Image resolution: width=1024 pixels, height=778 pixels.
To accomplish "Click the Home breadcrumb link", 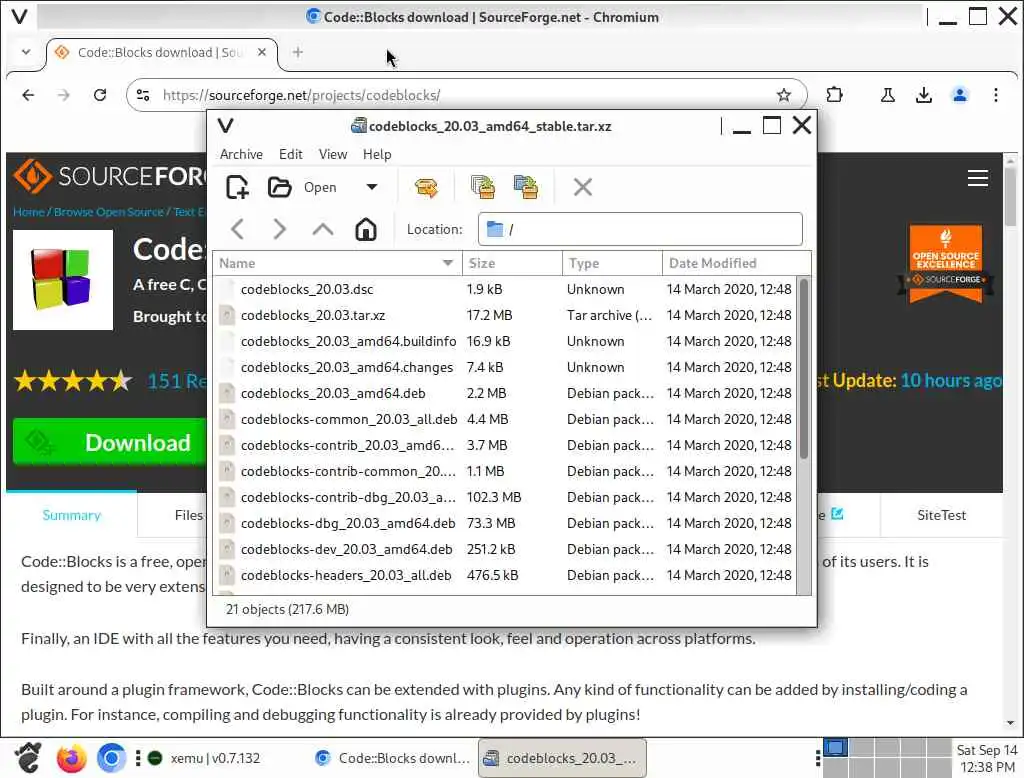I will [x=29, y=212].
